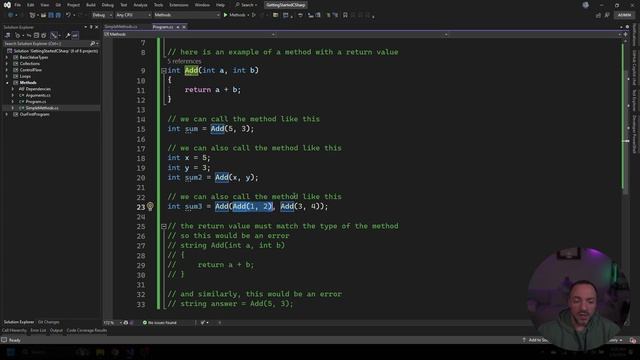The image size is (640, 360).
Task: Collapse the Methods project
Action: point(7,83)
